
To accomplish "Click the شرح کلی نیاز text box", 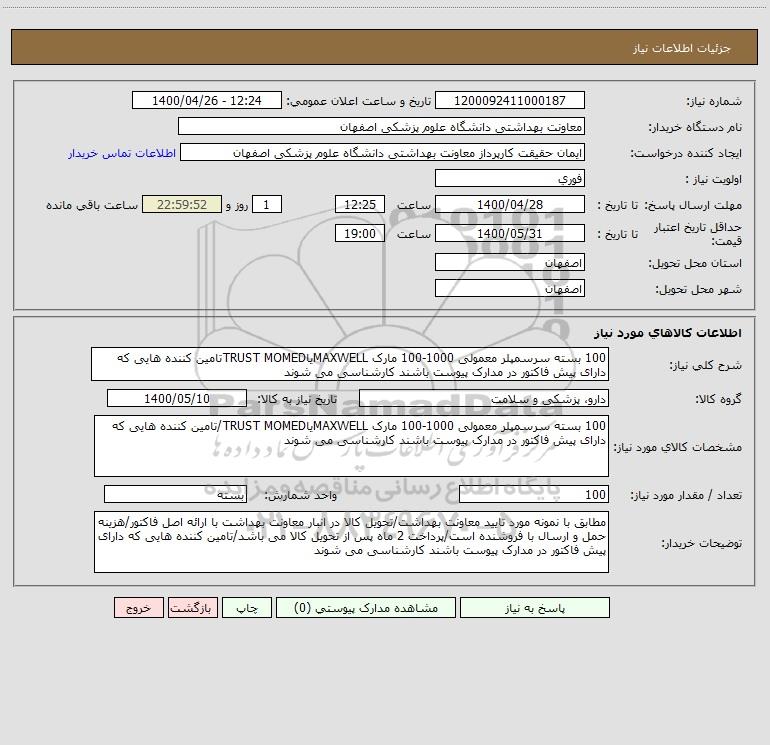I will pos(350,364).
